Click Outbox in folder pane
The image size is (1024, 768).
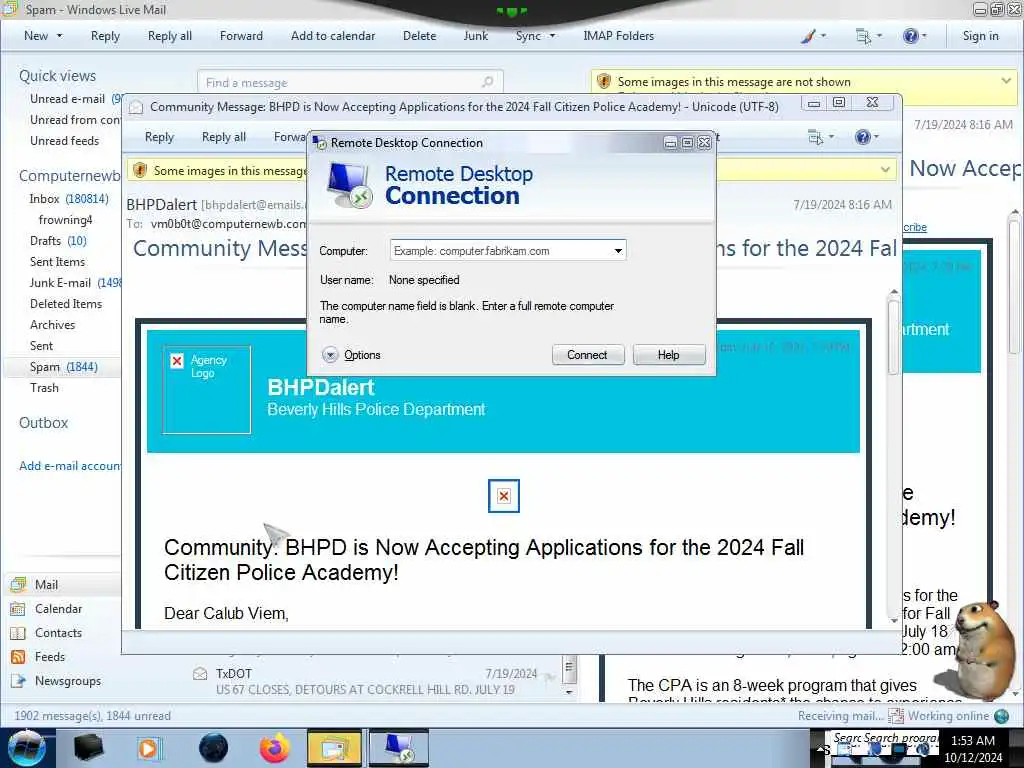(x=43, y=423)
